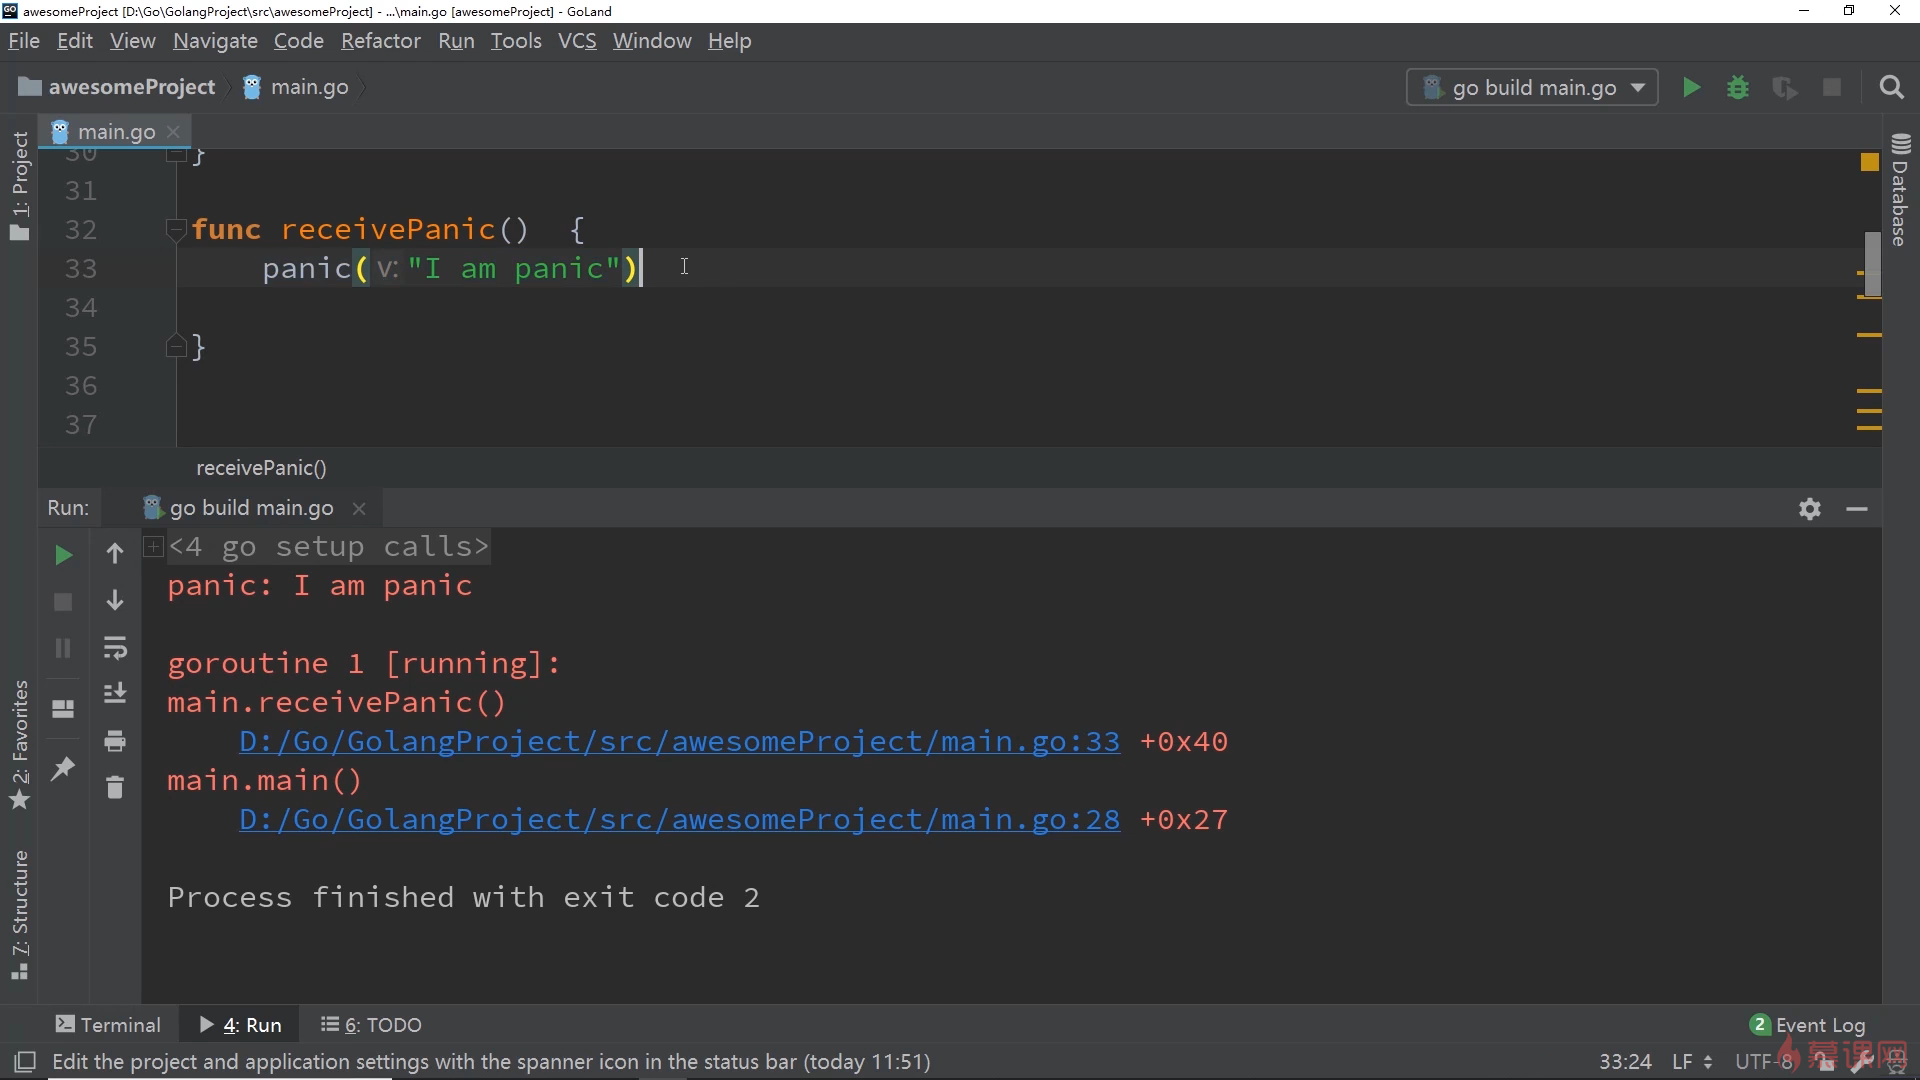
Task: Open the Refactor menu
Action: coord(380,41)
